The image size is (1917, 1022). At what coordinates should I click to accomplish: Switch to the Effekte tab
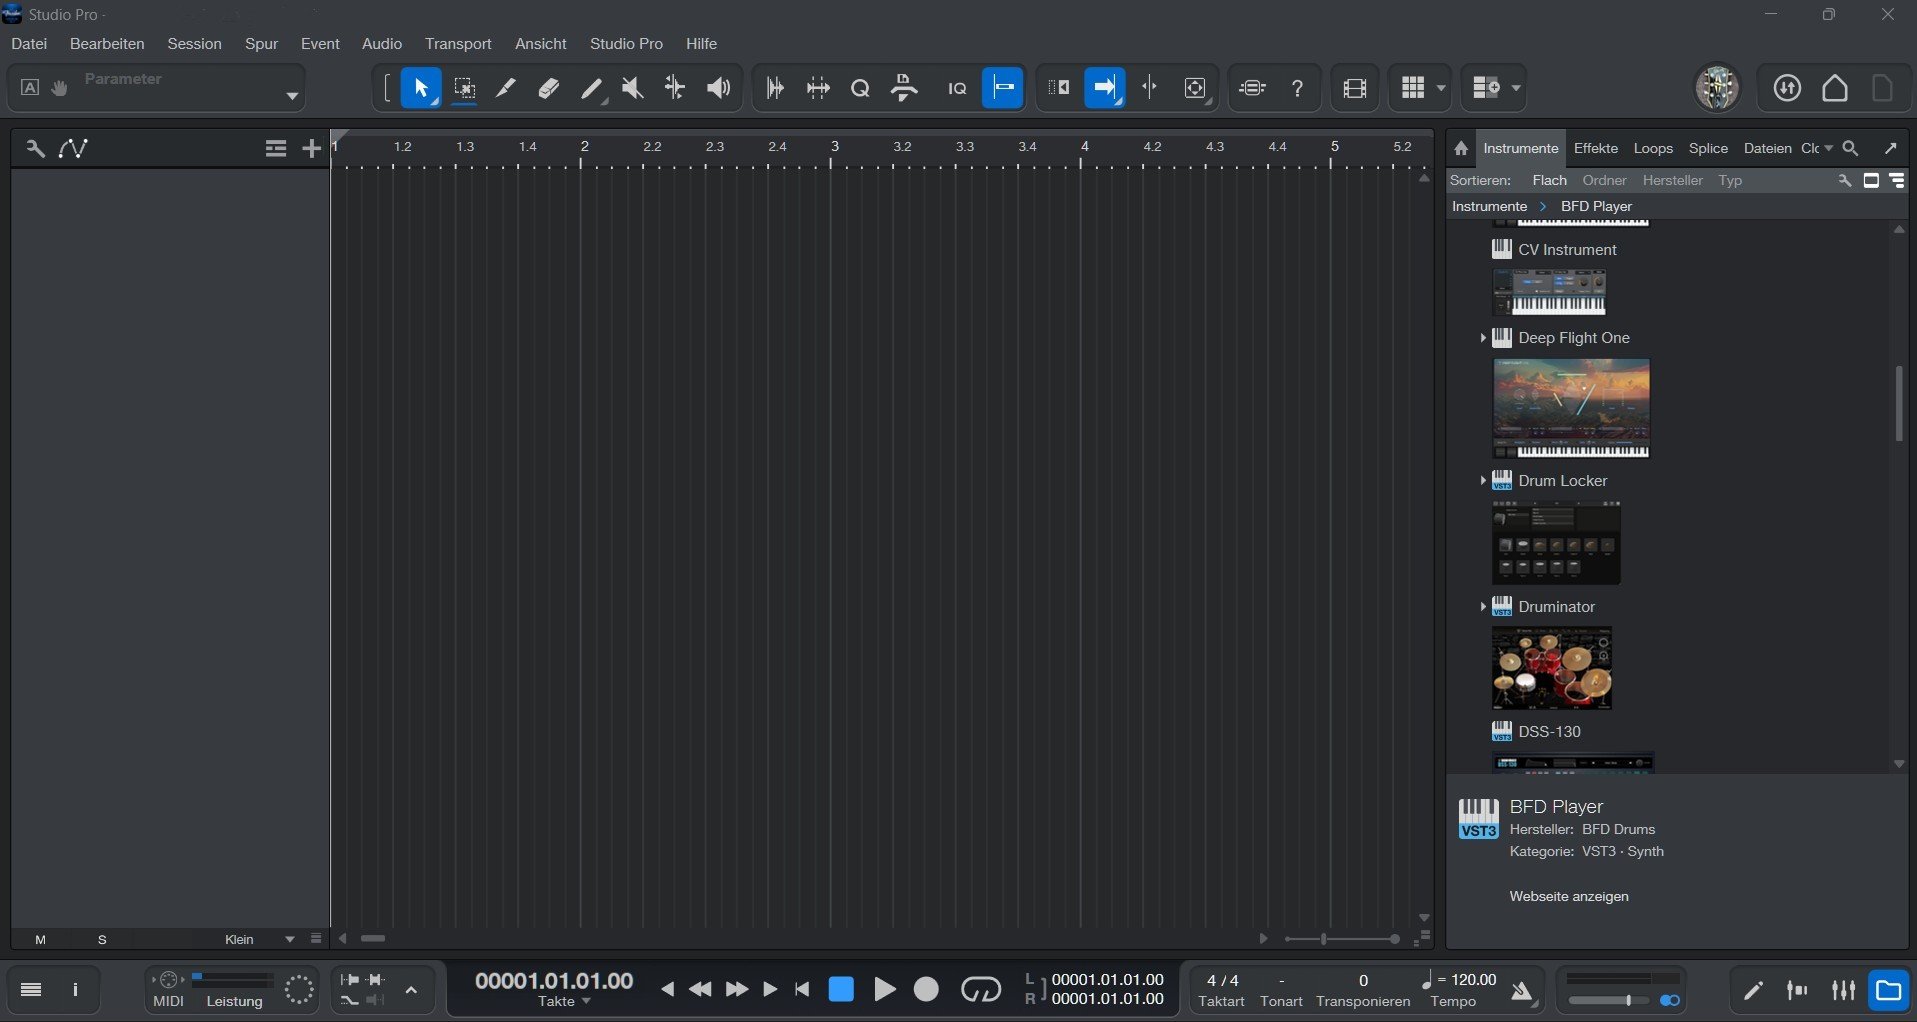[x=1596, y=149]
